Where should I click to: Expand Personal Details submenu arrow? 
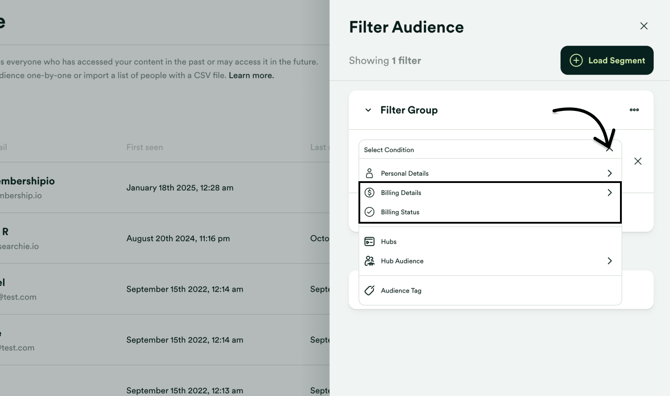(x=609, y=173)
